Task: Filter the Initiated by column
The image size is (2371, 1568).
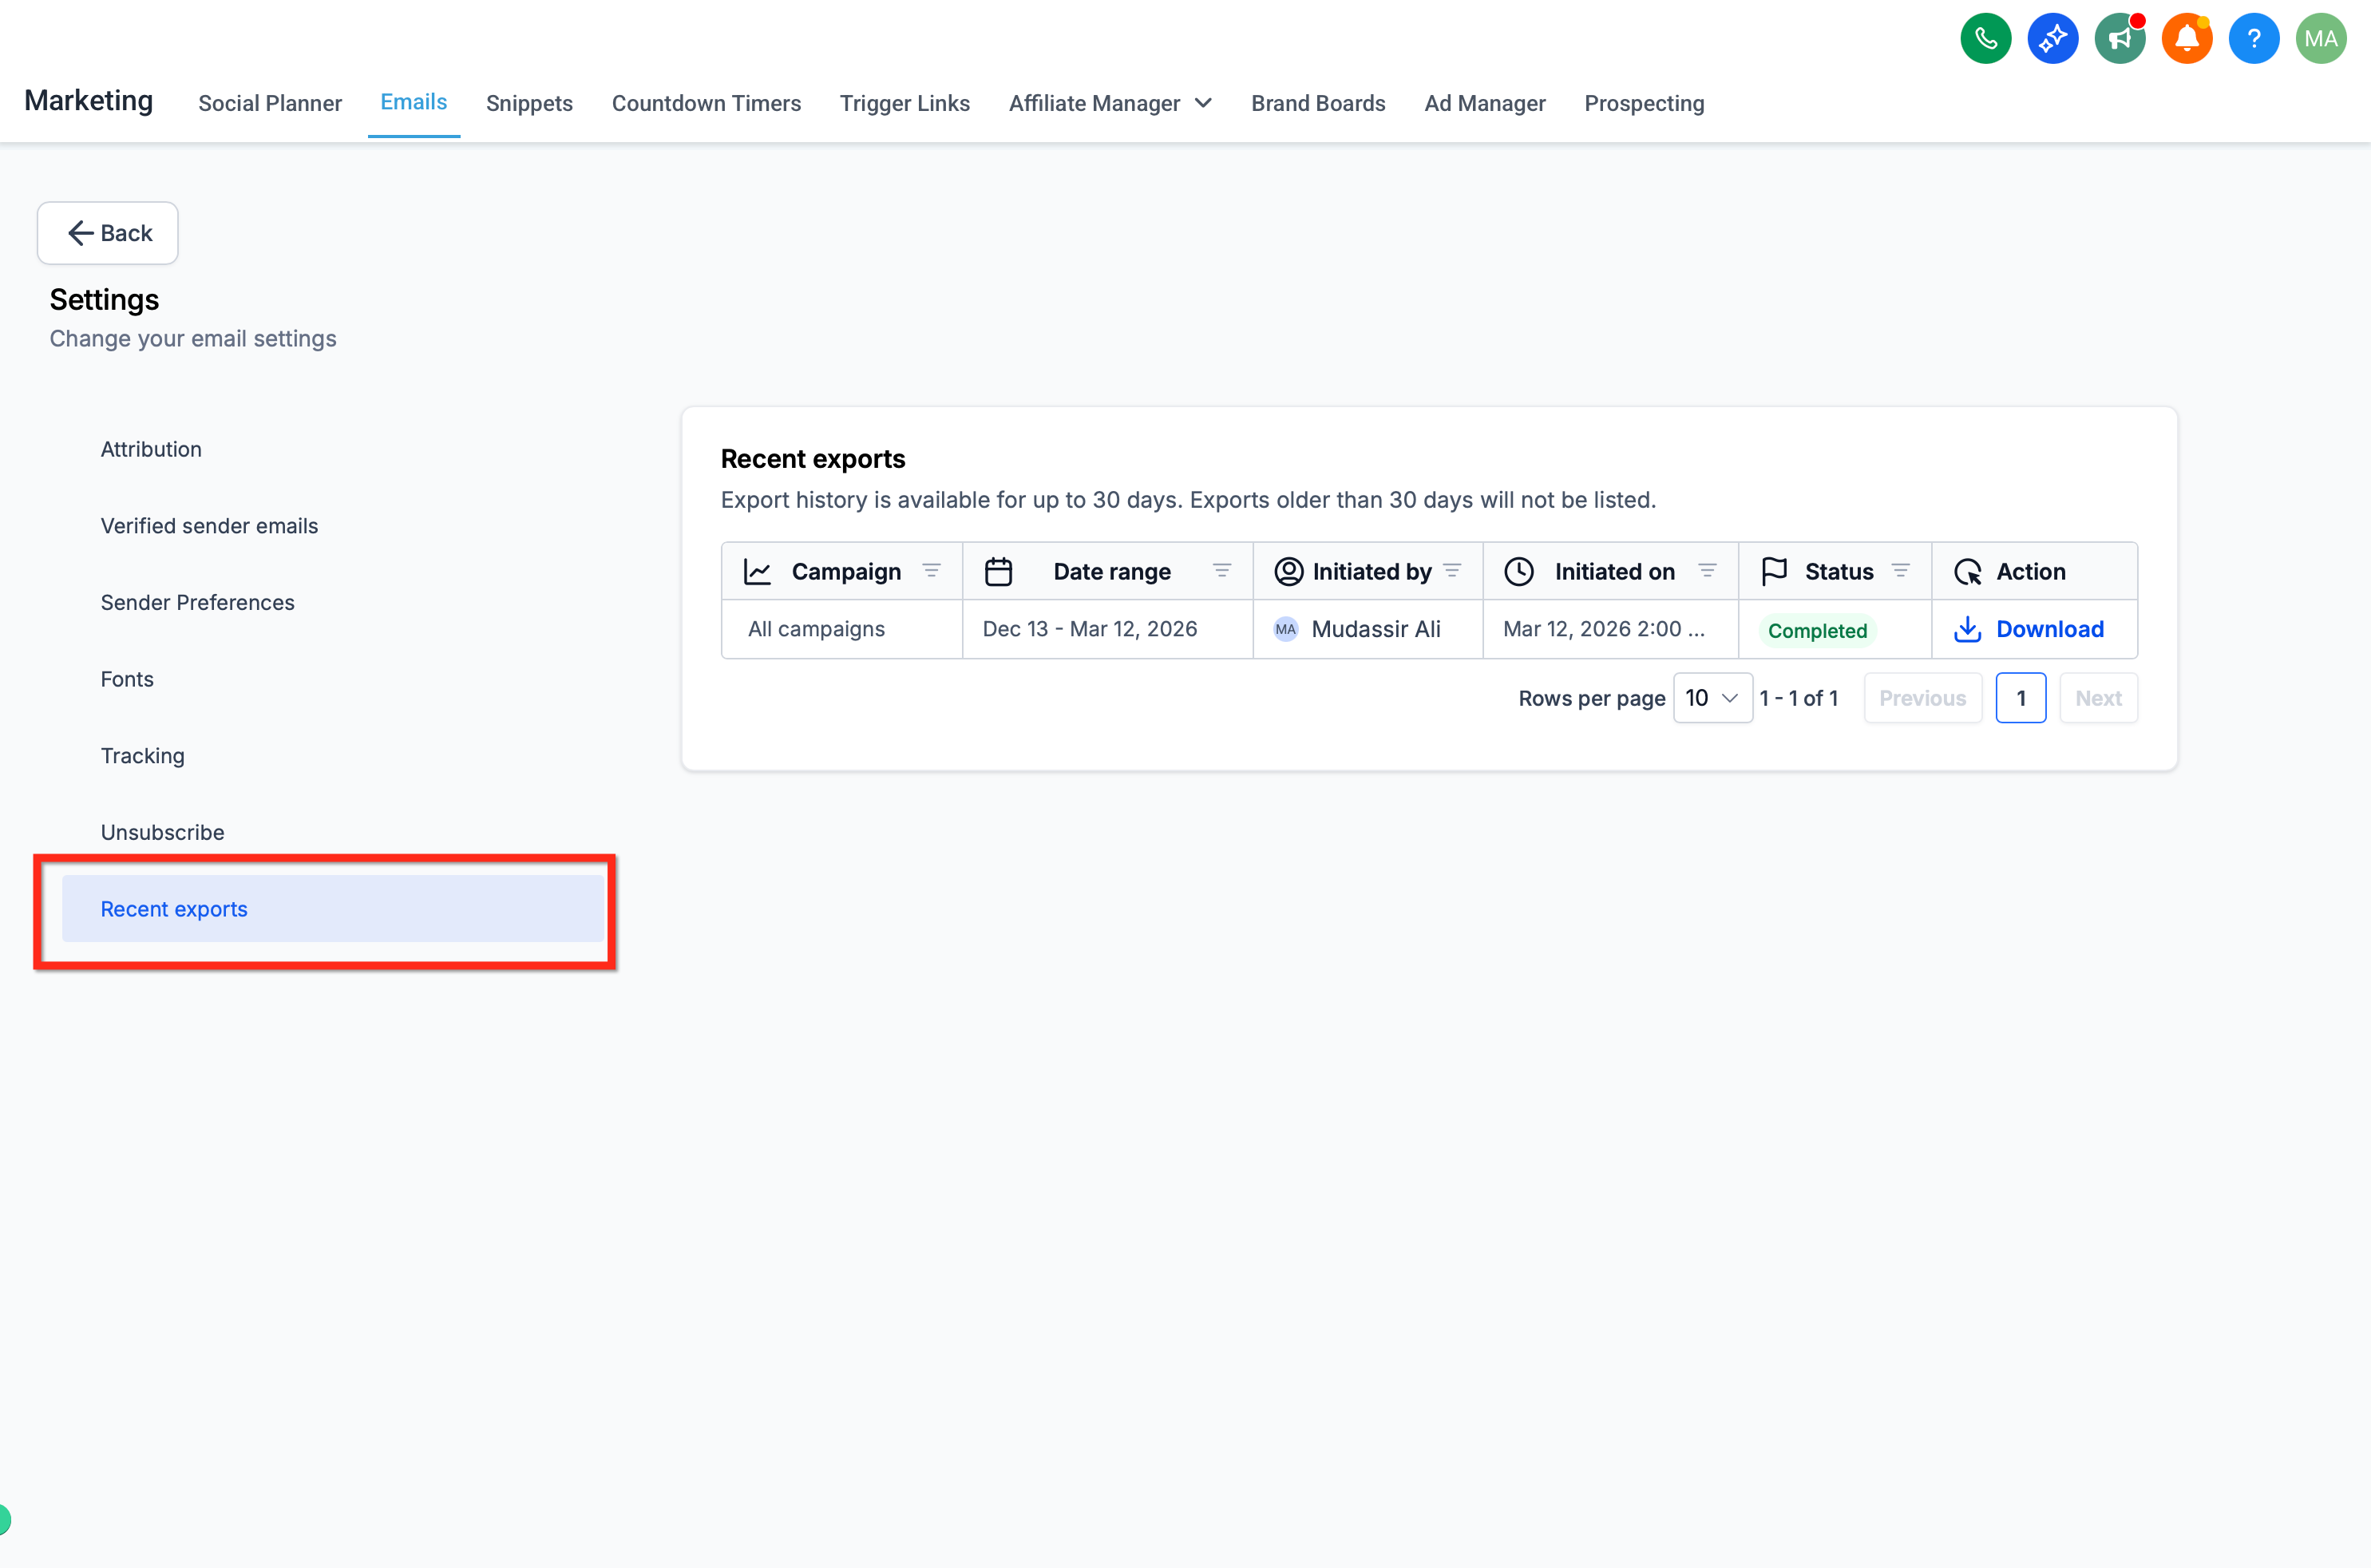Action: [x=1452, y=571]
